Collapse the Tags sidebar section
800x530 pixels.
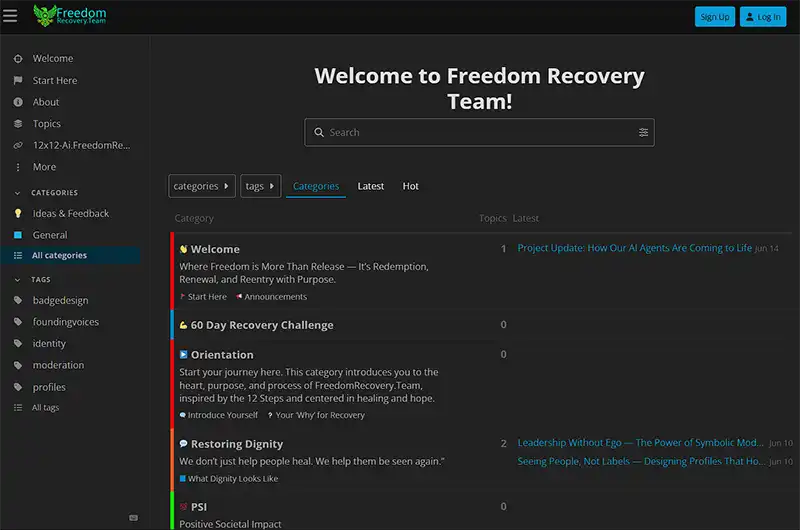[x=40, y=280]
